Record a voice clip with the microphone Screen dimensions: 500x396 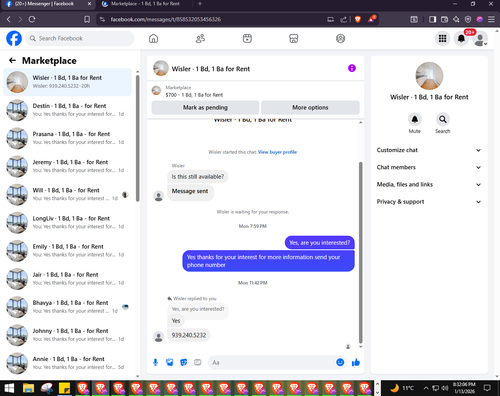[155, 362]
